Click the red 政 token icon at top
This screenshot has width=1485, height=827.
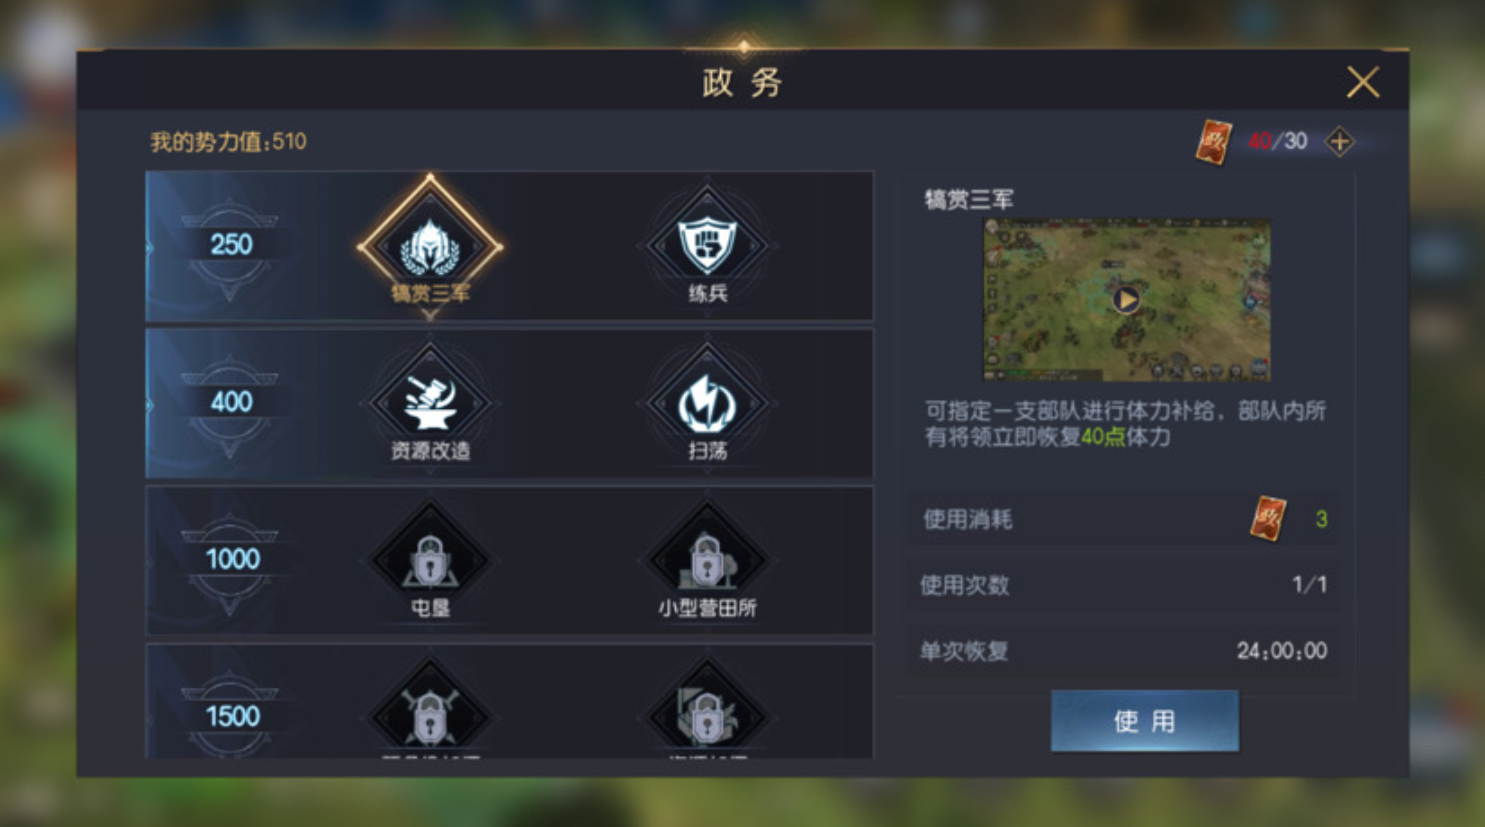tap(1214, 142)
